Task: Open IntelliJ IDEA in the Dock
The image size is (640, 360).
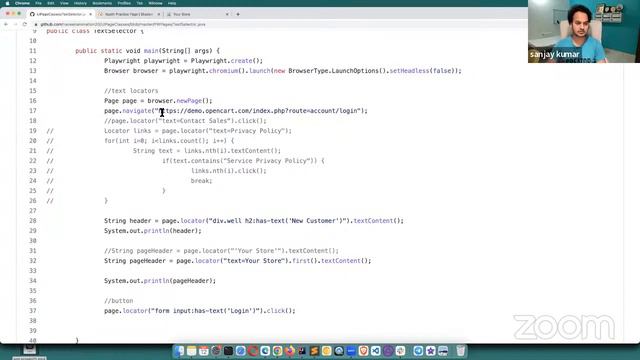Action: click(x=302, y=351)
